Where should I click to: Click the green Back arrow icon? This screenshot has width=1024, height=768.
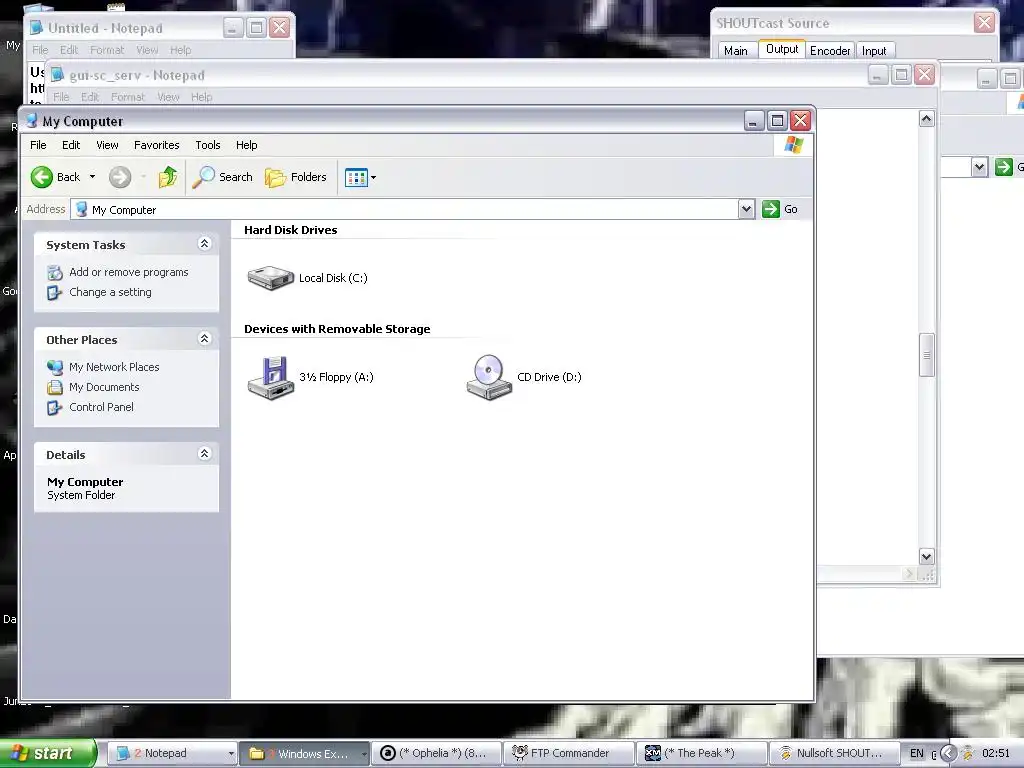coord(42,177)
